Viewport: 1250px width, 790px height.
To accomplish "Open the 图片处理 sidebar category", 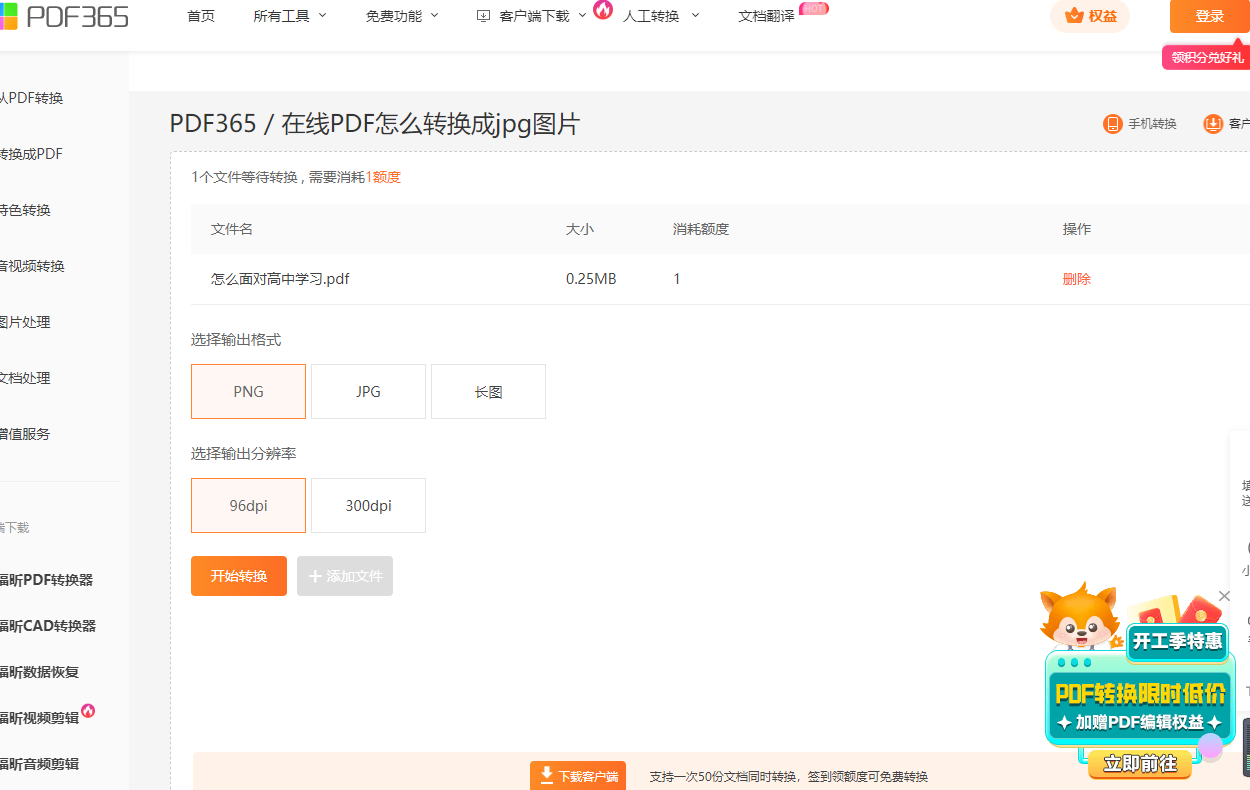I will 26,322.
